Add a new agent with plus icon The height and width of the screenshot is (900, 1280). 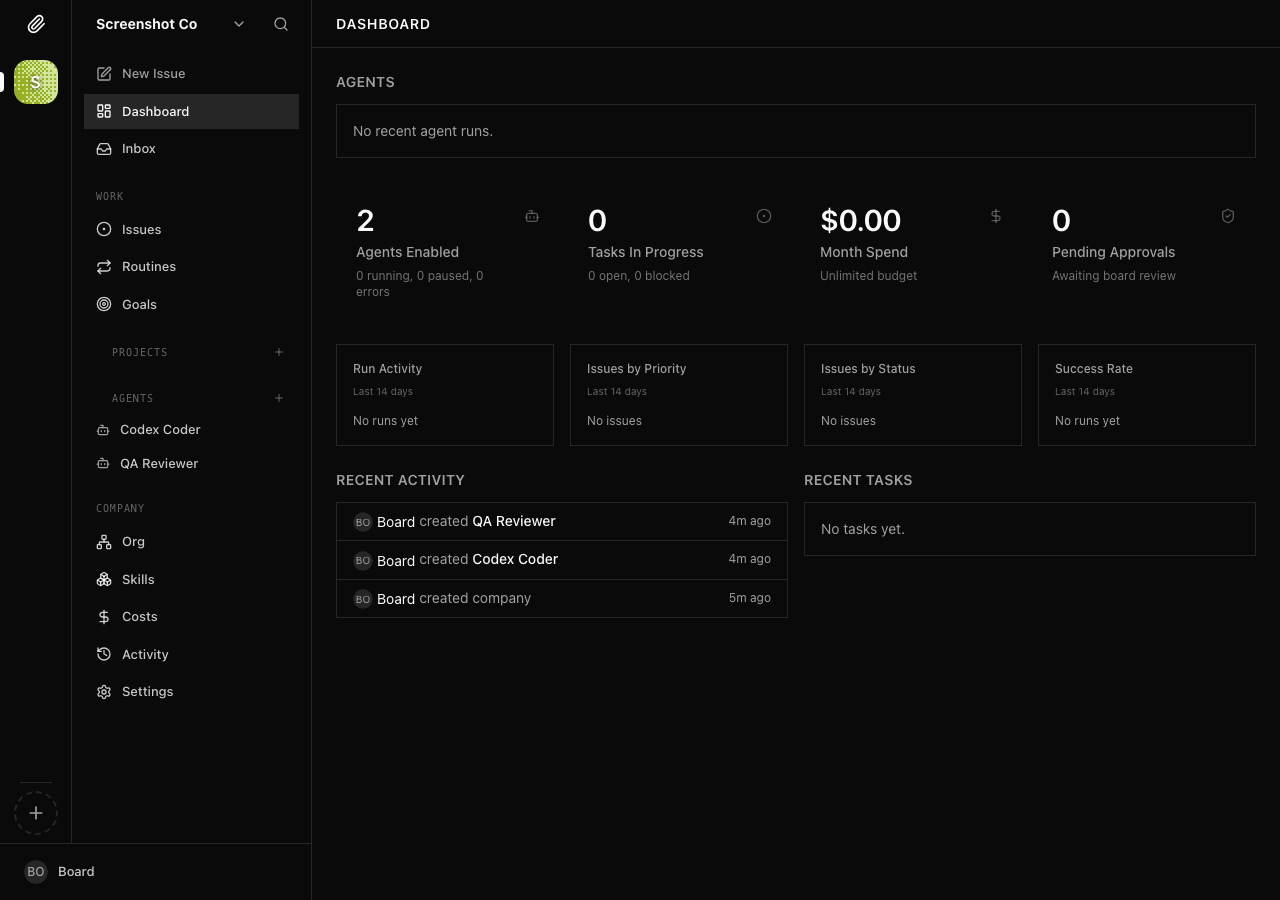click(x=279, y=398)
